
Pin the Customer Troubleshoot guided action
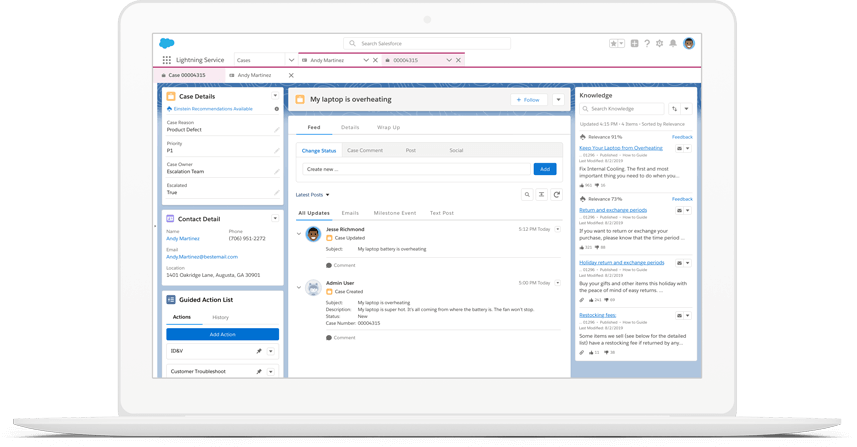click(259, 372)
